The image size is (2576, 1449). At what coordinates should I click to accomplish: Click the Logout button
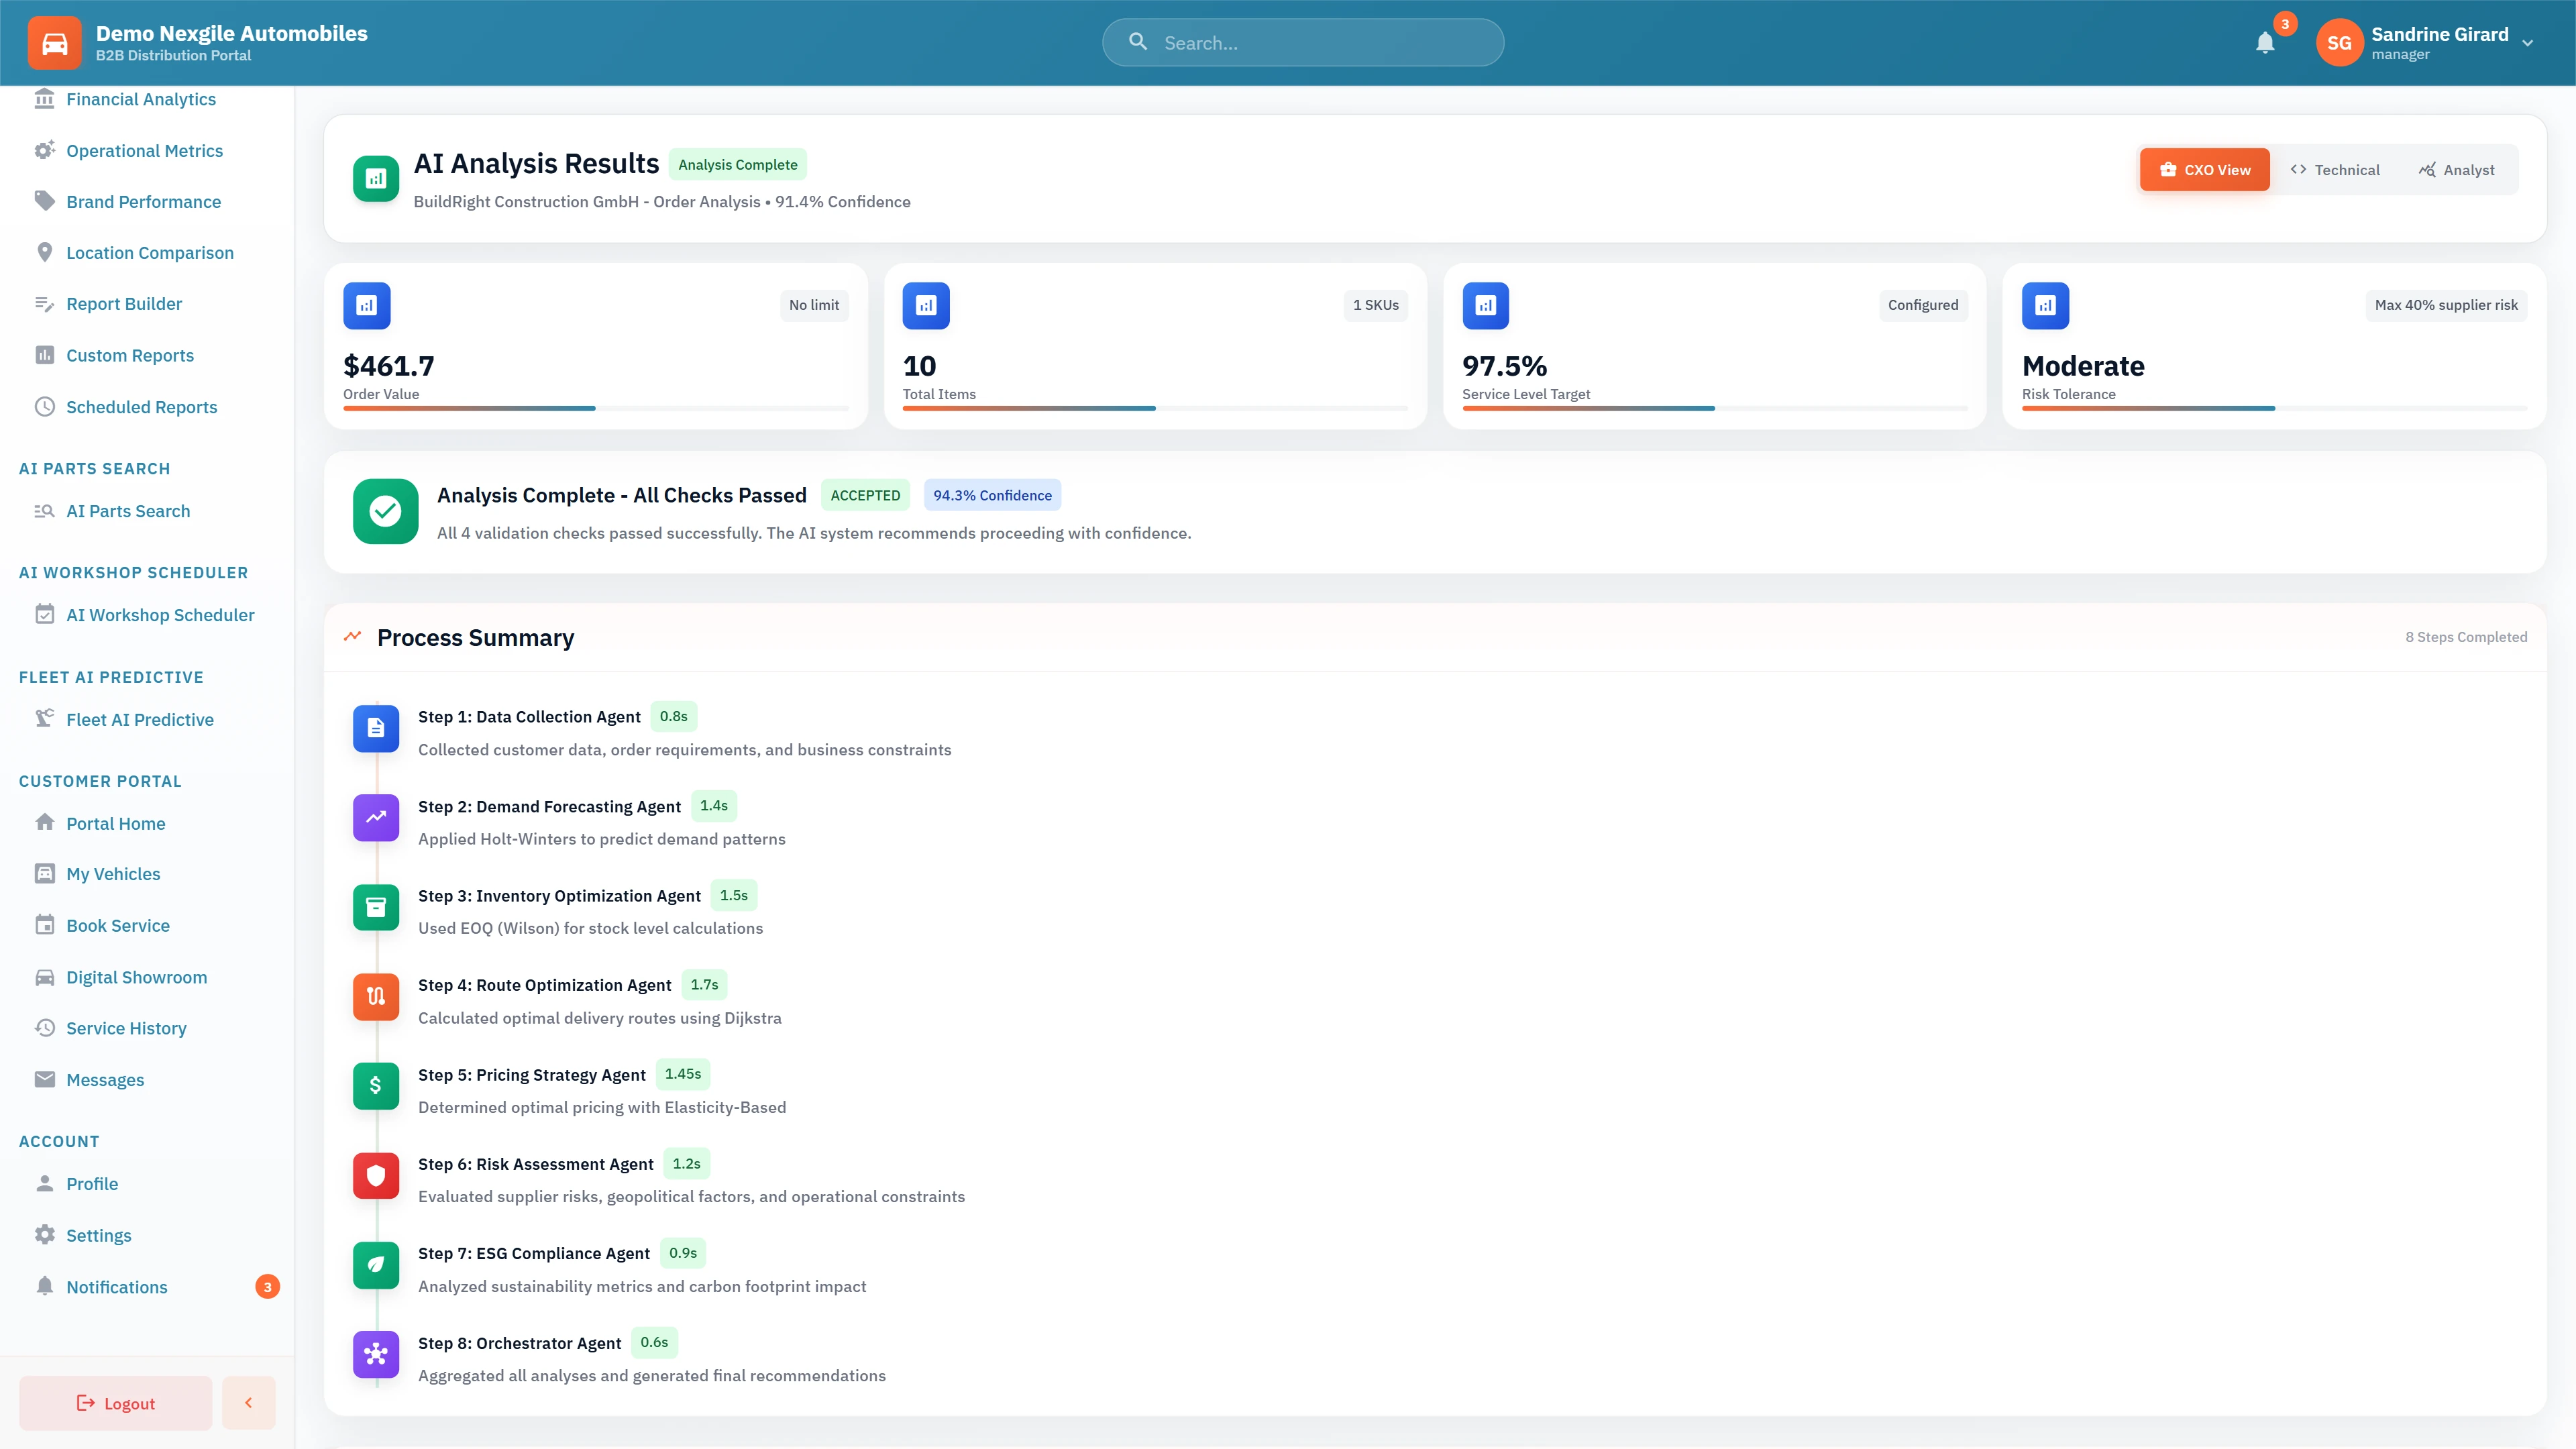pos(115,1402)
